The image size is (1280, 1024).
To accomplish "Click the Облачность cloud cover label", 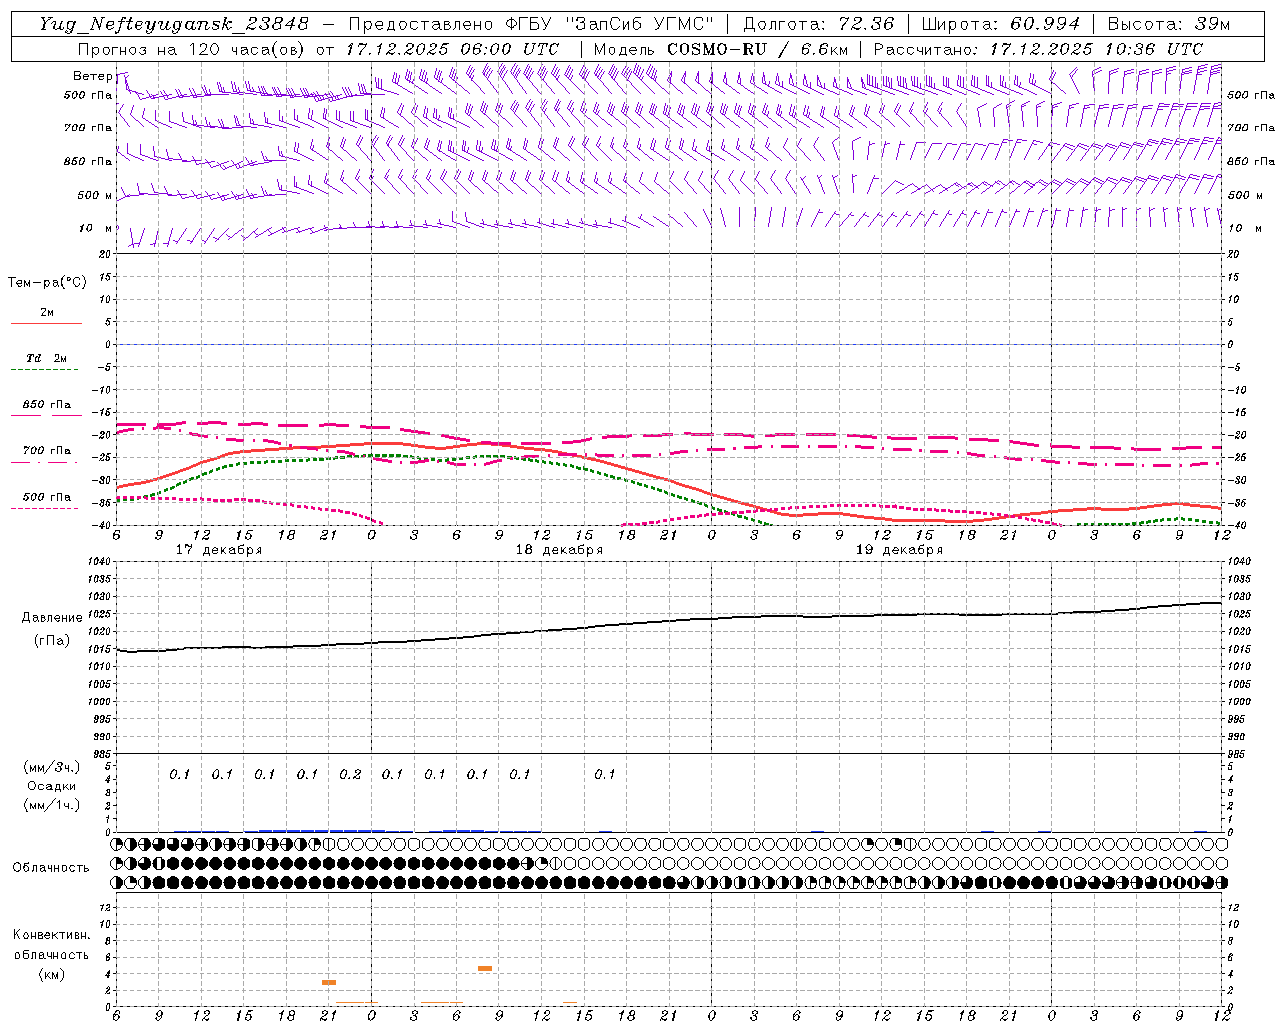I will coord(51,867).
